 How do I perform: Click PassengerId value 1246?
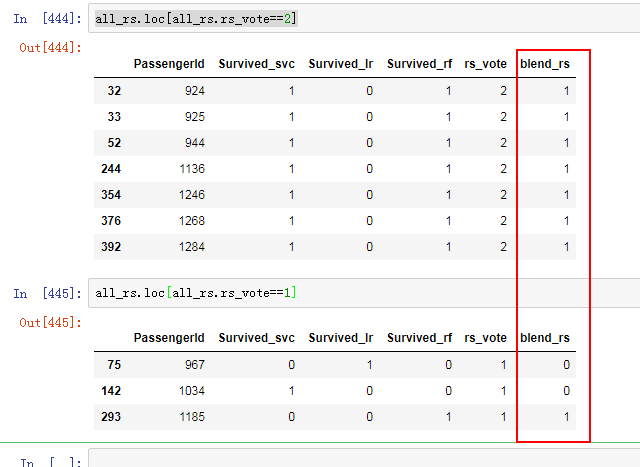pos(192,195)
